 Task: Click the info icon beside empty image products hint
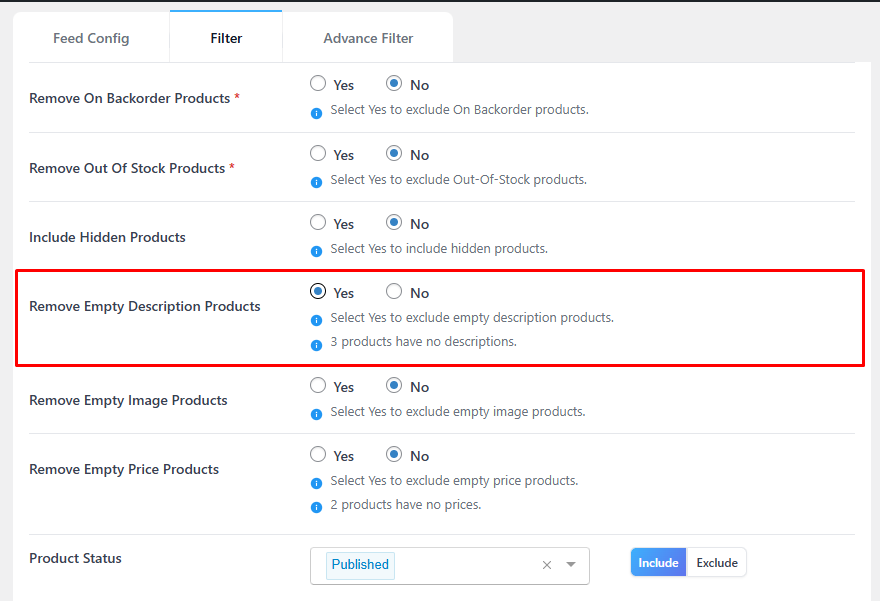pyautogui.click(x=316, y=414)
